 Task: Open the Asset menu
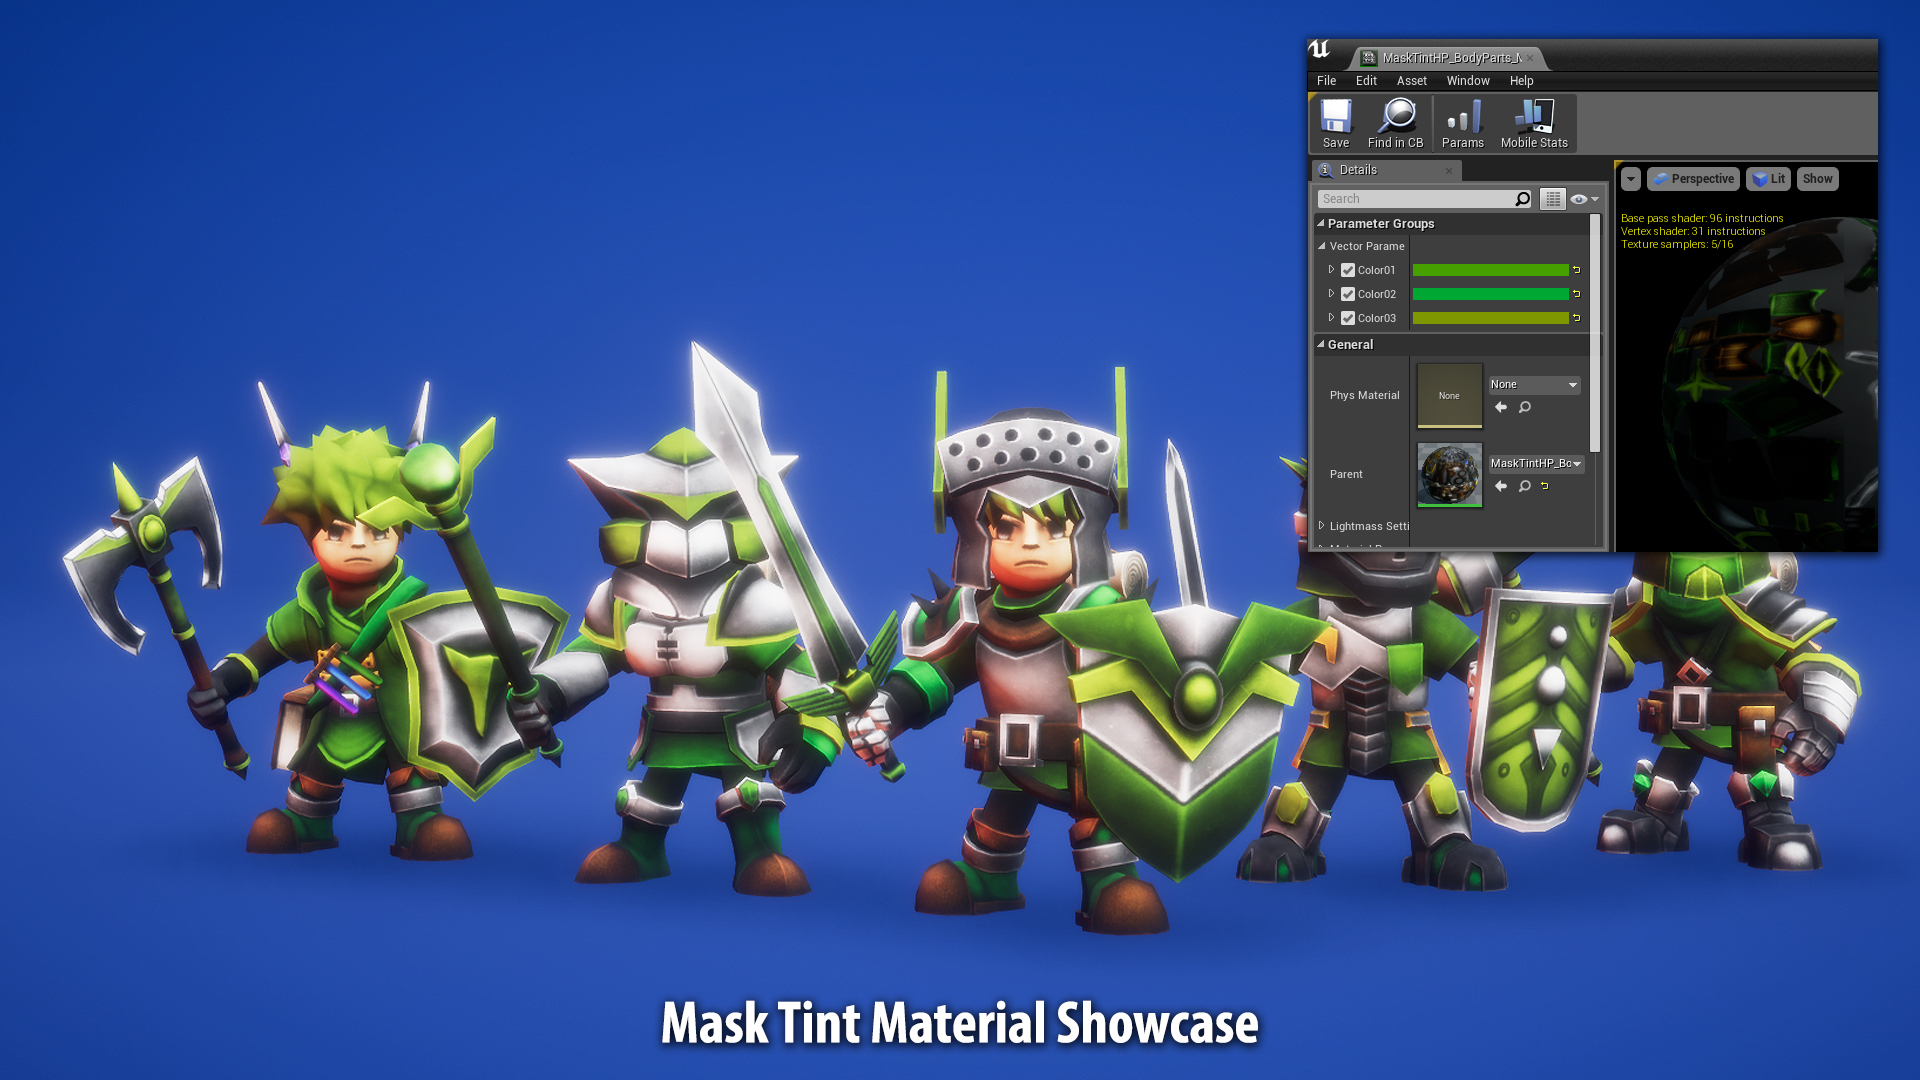pyautogui.click(x=1411, y=81)
